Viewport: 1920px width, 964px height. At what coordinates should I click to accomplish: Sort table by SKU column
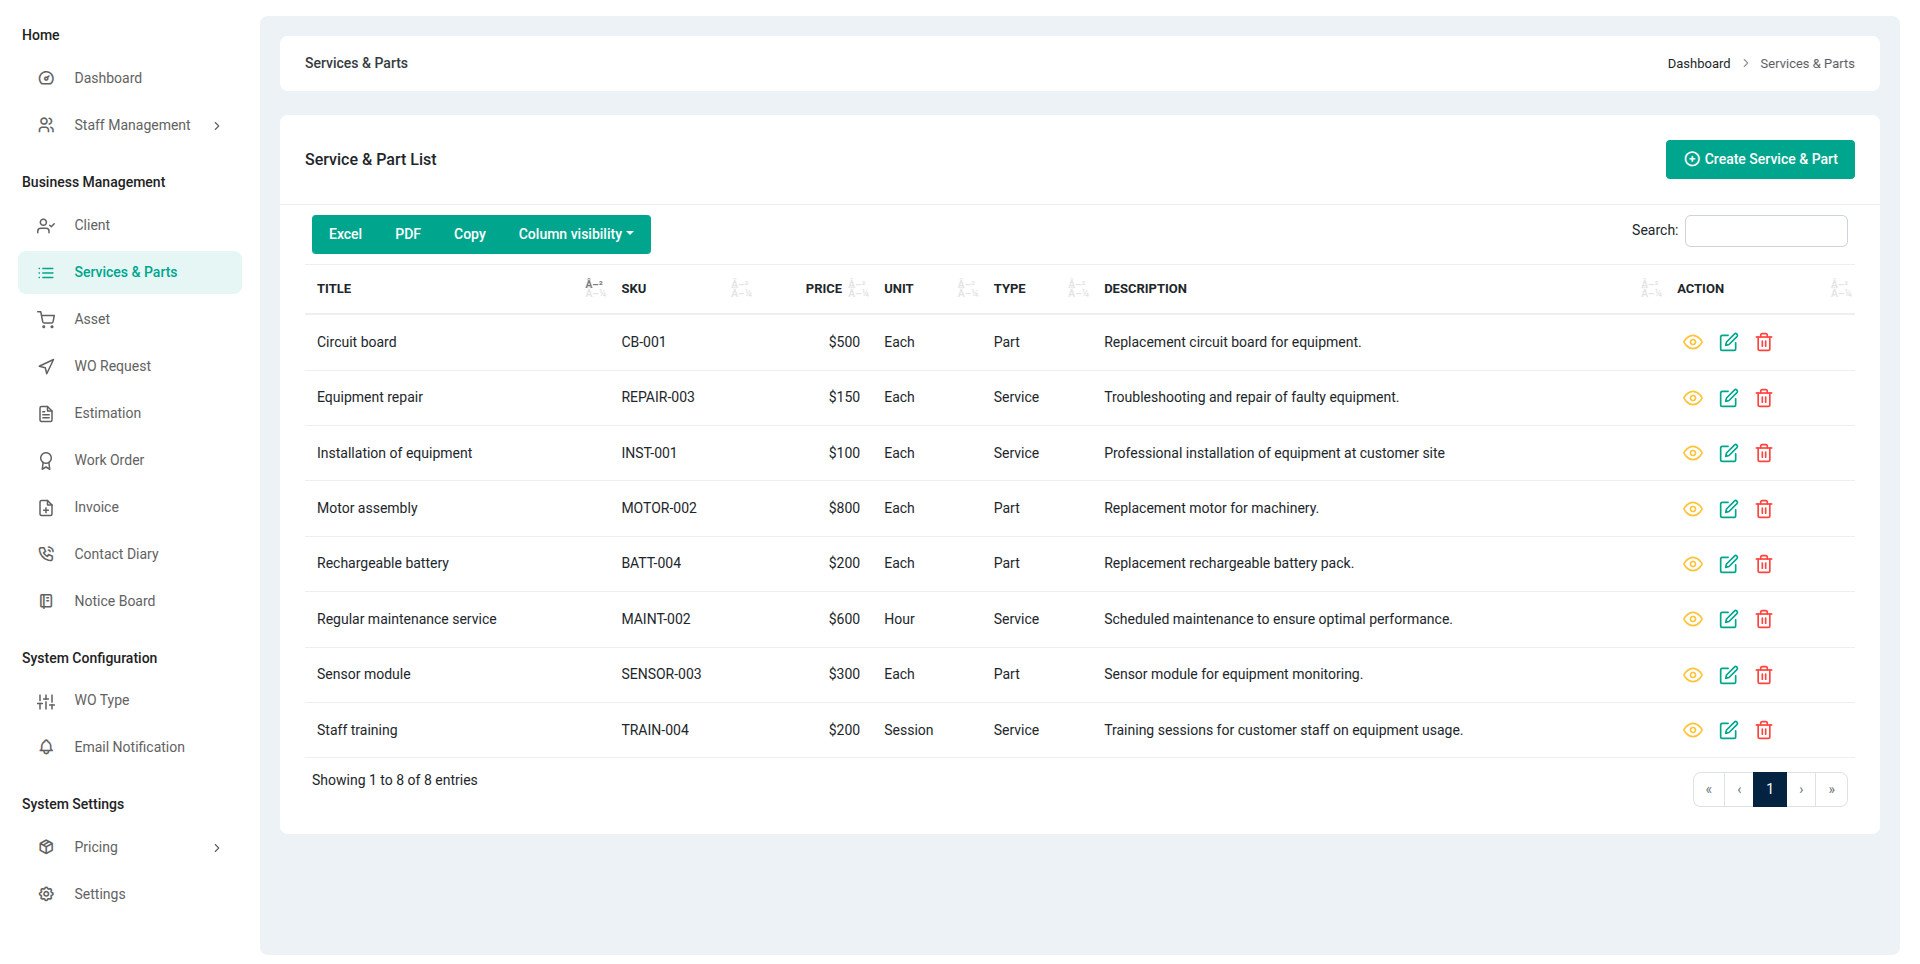click(681, 289)
